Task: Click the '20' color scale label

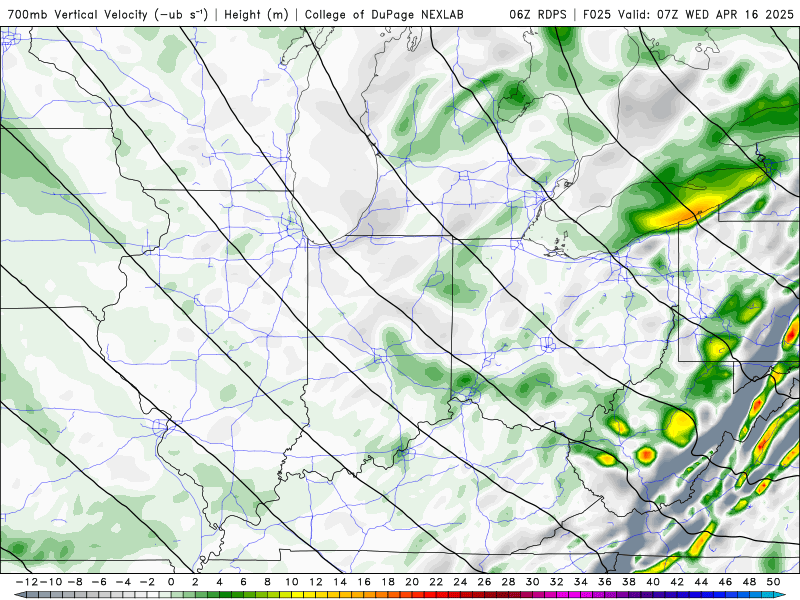Action: click(412, 582)
